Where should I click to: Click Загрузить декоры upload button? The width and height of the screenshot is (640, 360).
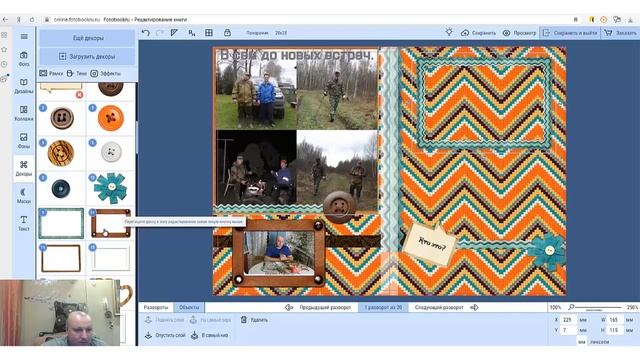tap(88, 56)
